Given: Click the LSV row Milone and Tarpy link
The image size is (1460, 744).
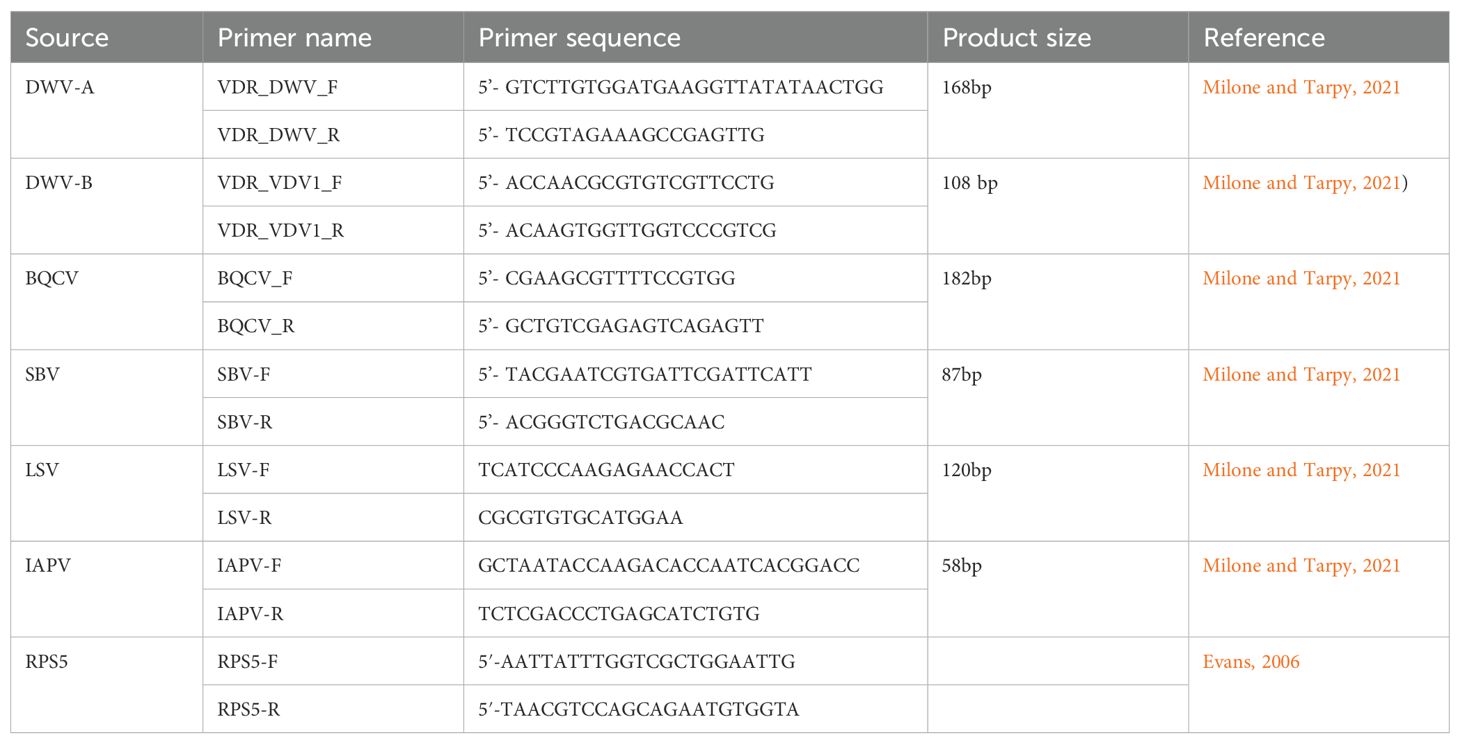Looking at the screenshot, I should point(1301,470).
